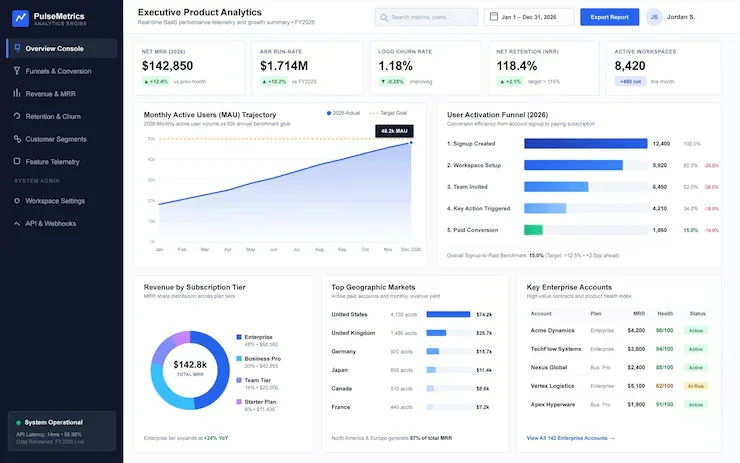The image size is (740, 463).
Task: Open Retention & Churn page
Action: (x=62, y=116)
